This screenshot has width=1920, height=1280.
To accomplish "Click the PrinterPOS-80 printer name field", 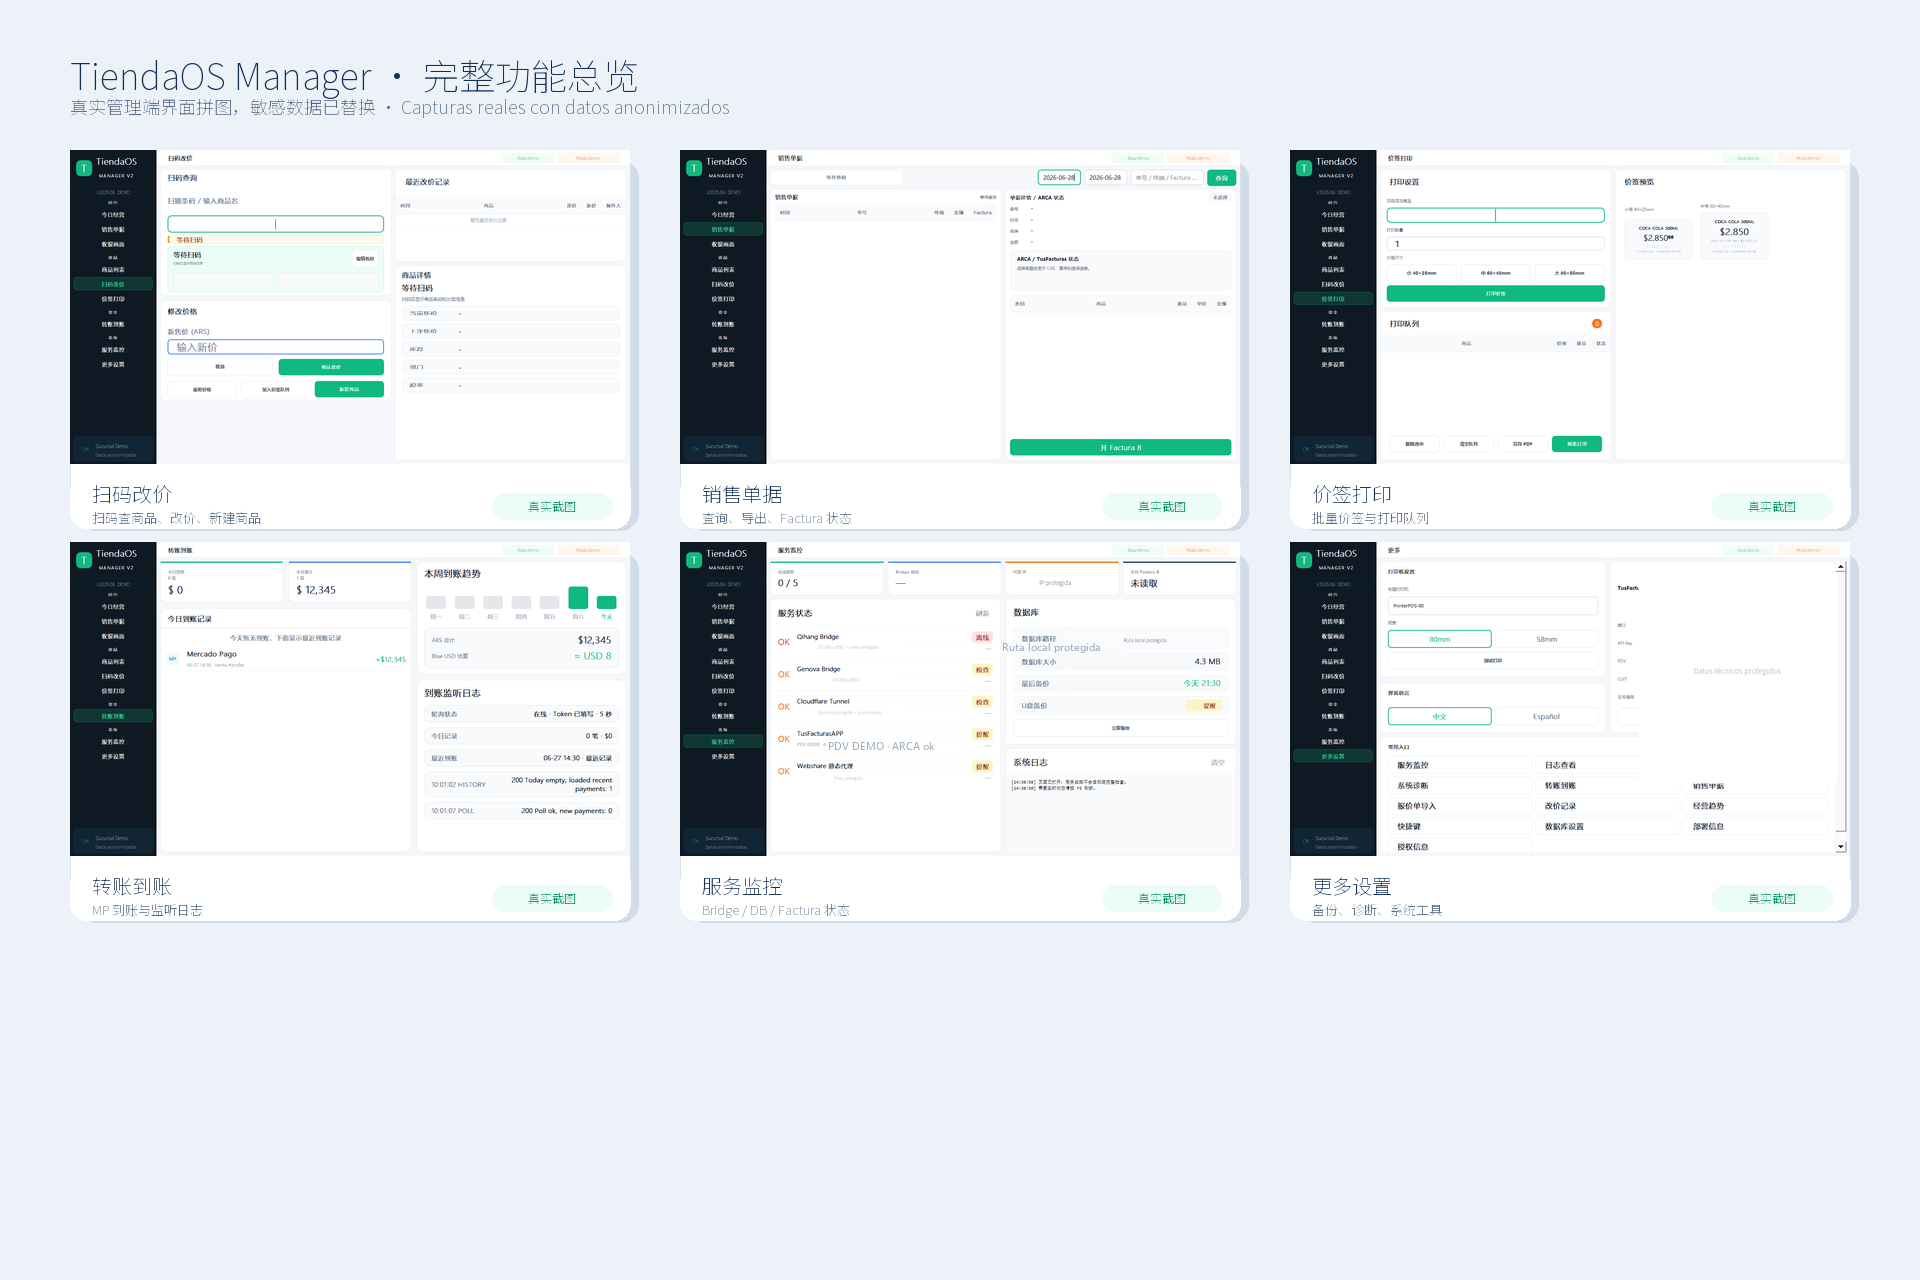I will click(1493, 606).
